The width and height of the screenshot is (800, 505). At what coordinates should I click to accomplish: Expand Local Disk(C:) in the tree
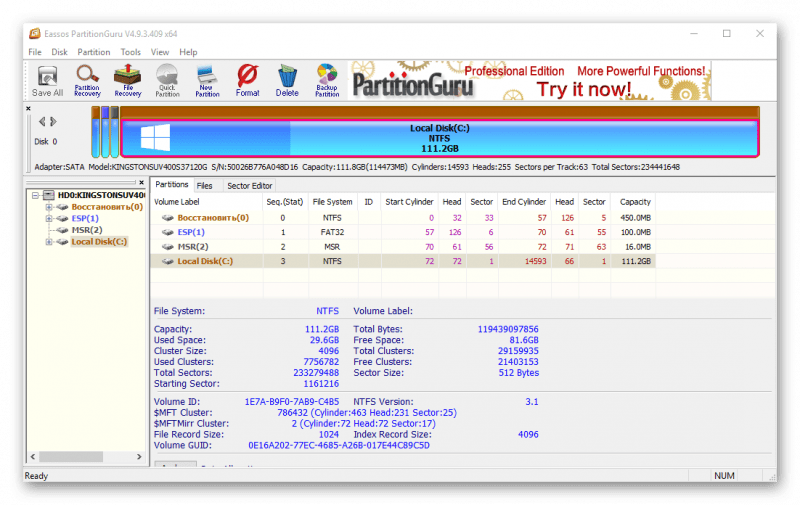click(49, 242)
